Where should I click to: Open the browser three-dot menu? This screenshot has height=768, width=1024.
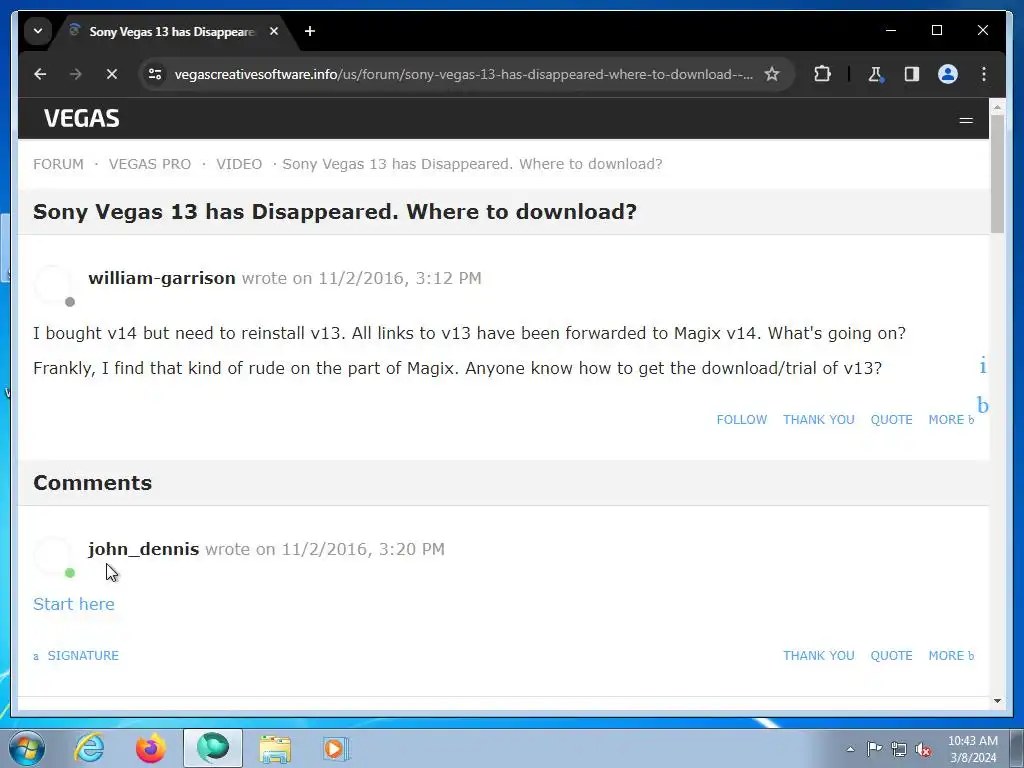984,74
